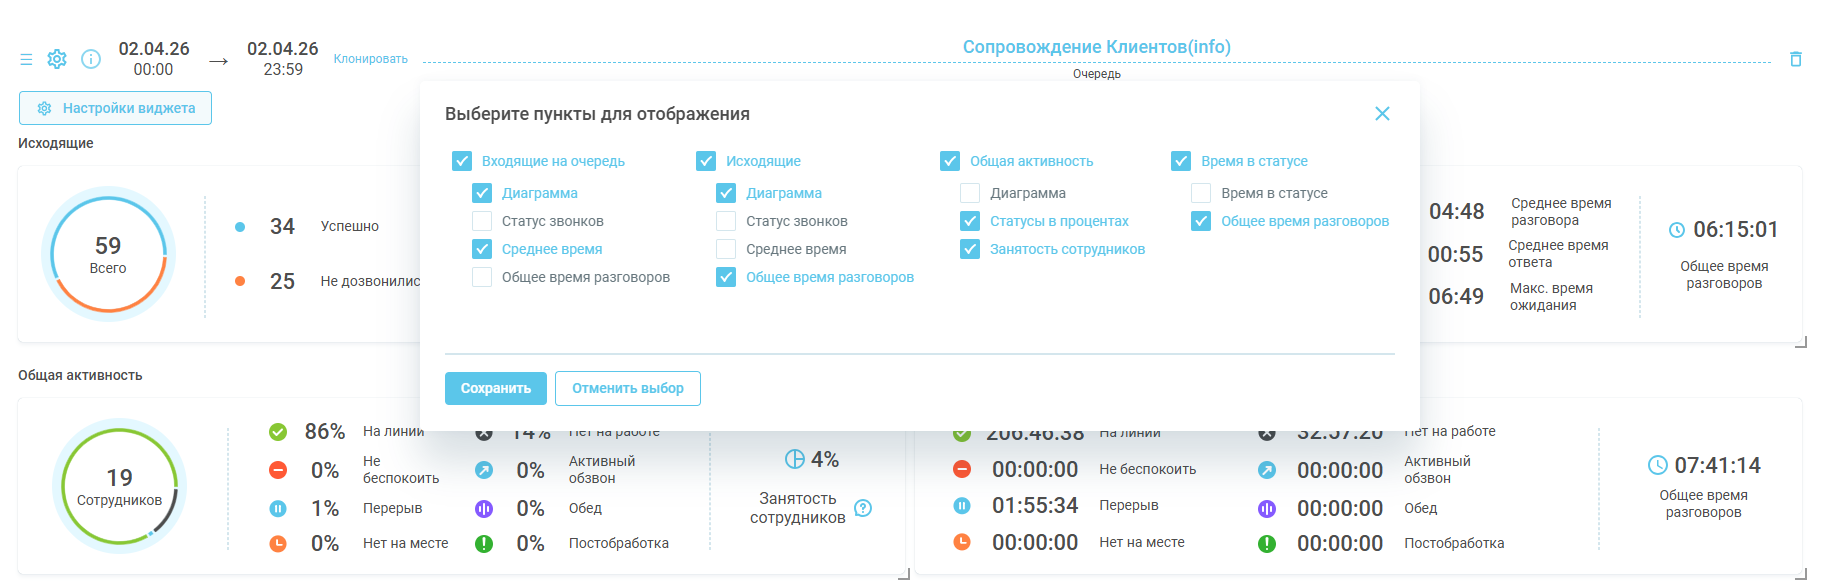
Task: Open the Сопровождение Клиентов(info) queue title
Action: coord(1096,47)
